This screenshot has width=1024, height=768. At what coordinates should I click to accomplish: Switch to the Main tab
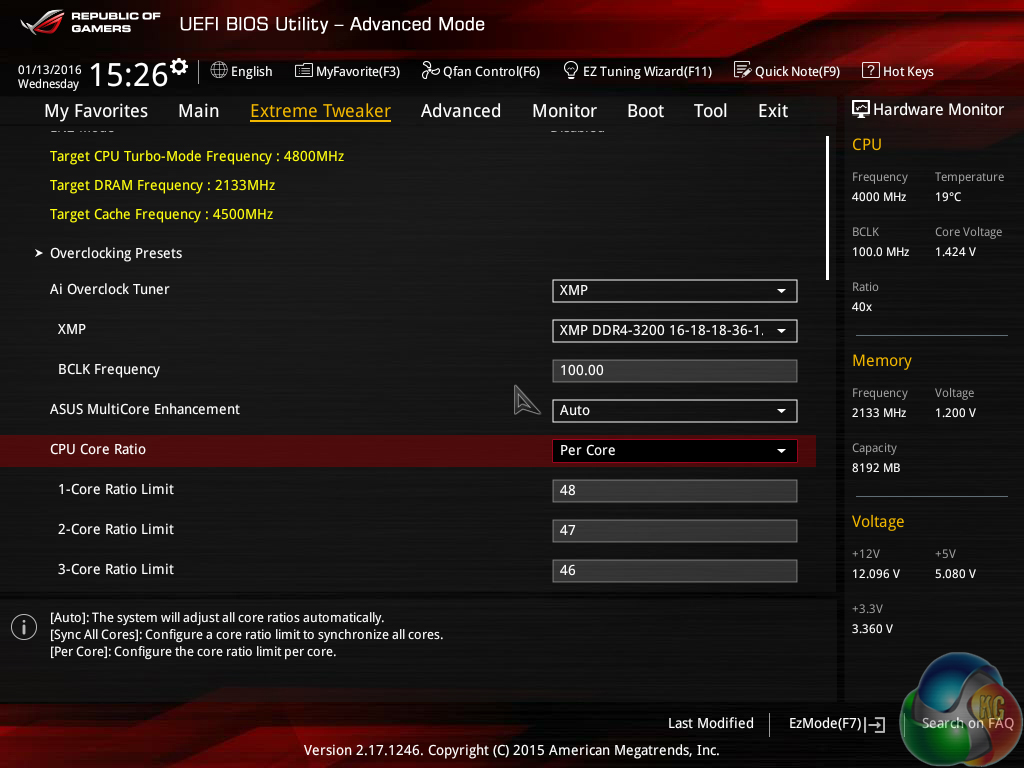coord(199,111)
